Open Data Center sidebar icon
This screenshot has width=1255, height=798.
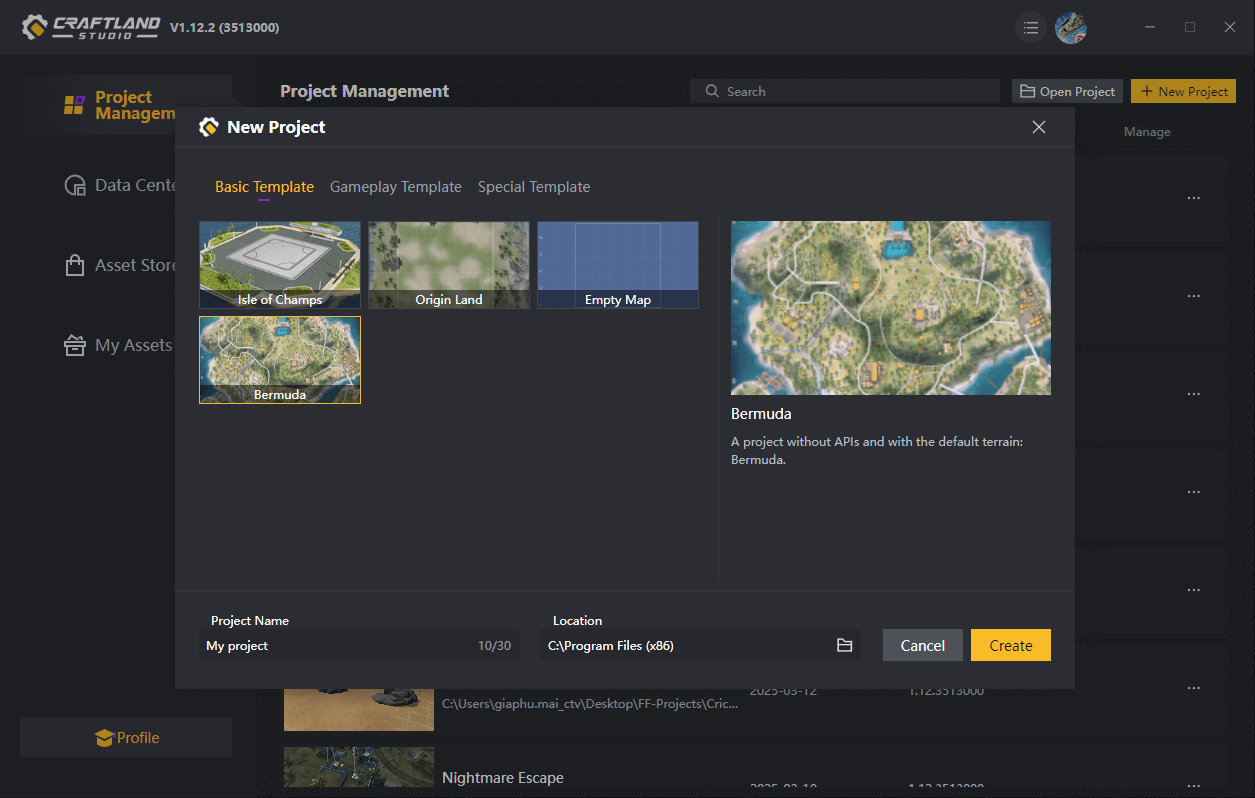coord(75,185)
